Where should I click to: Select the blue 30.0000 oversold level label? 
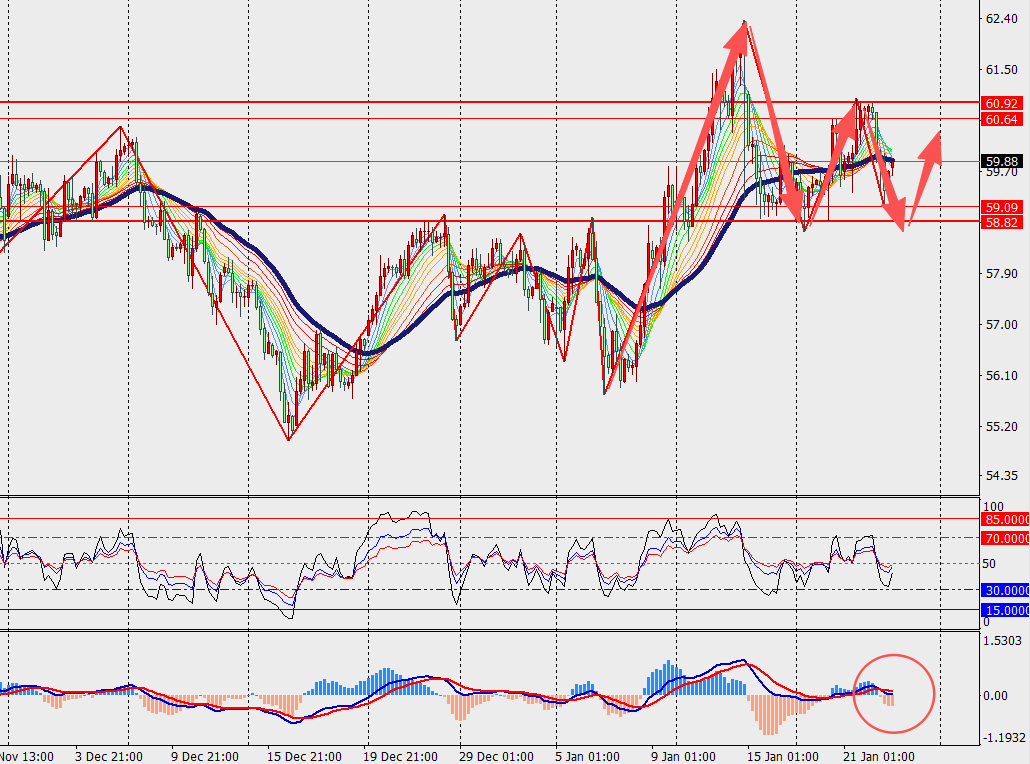coord(1006,590)
